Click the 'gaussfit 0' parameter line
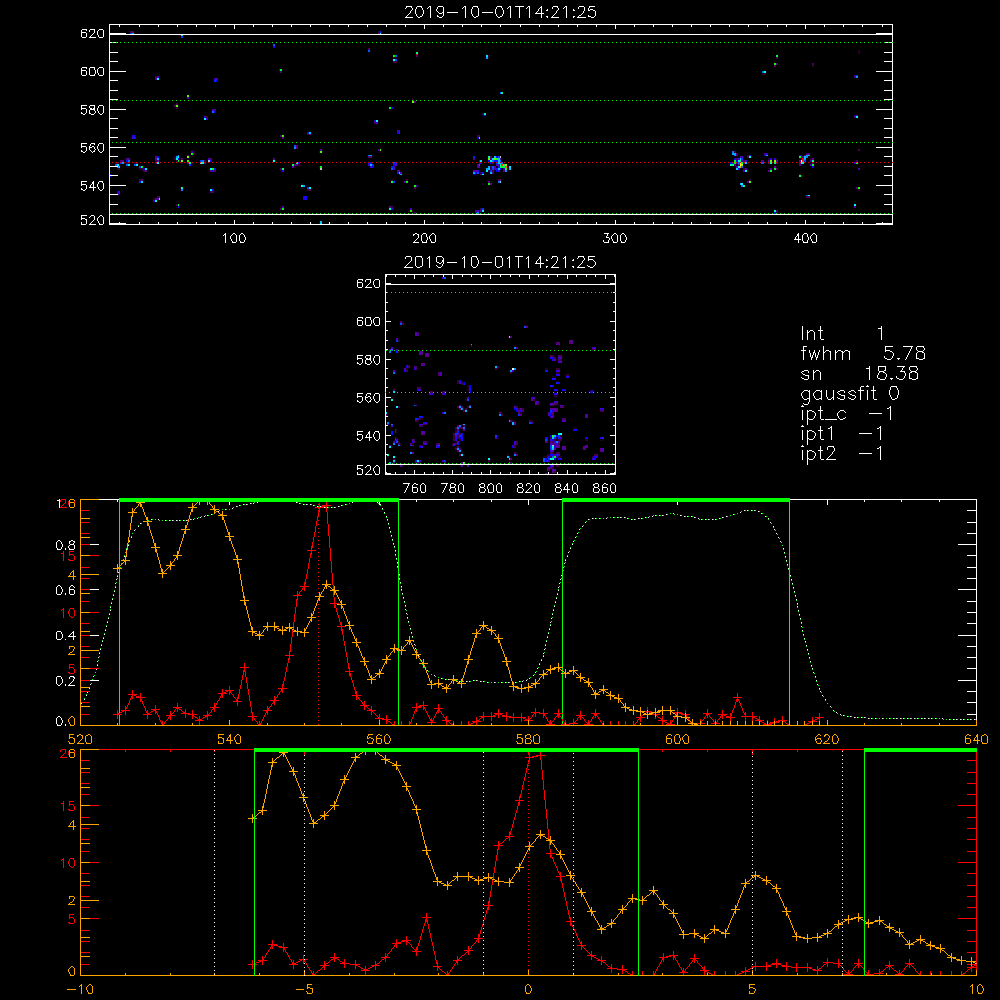Image resolution: width=1000 pixels, height=1000 pixels. (x=850, y=393)
